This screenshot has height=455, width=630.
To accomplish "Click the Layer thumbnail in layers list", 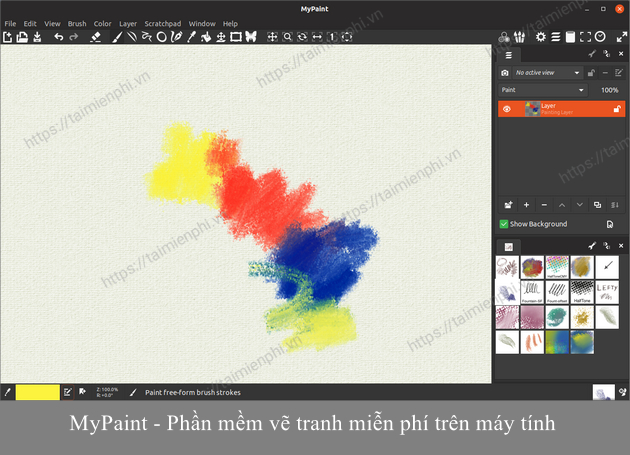I will click(532, 109).
